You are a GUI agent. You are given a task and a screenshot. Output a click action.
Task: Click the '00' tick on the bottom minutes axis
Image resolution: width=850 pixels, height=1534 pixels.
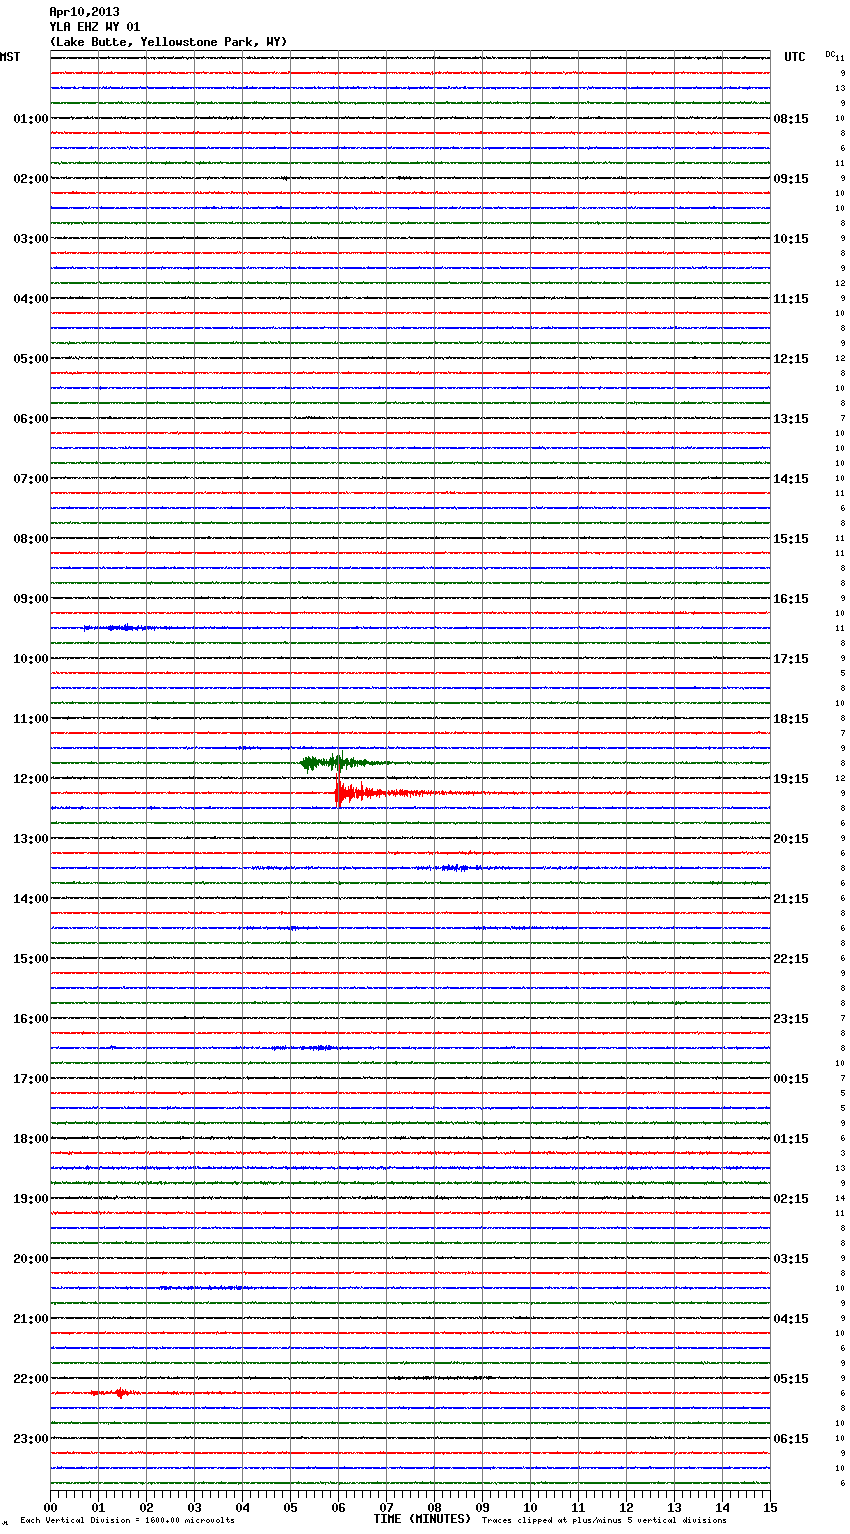coord(50,1507)
